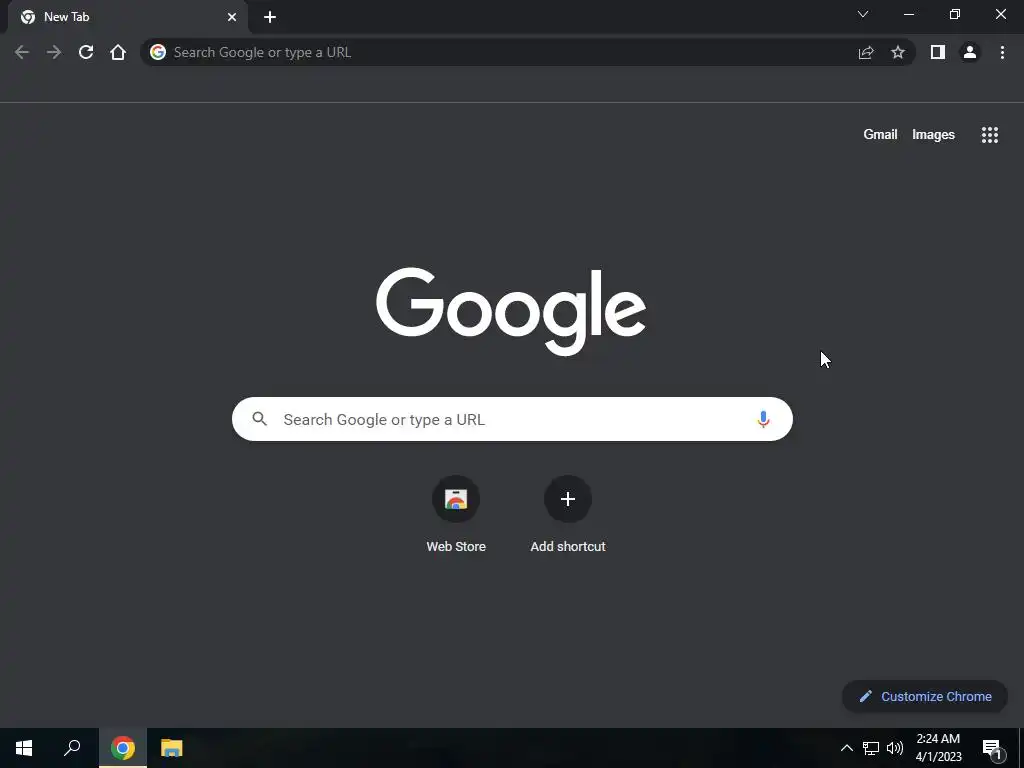The width and height of the screenshot is (1024, 768).
Task: Click the Google logo
Action: tap(511, 312)
